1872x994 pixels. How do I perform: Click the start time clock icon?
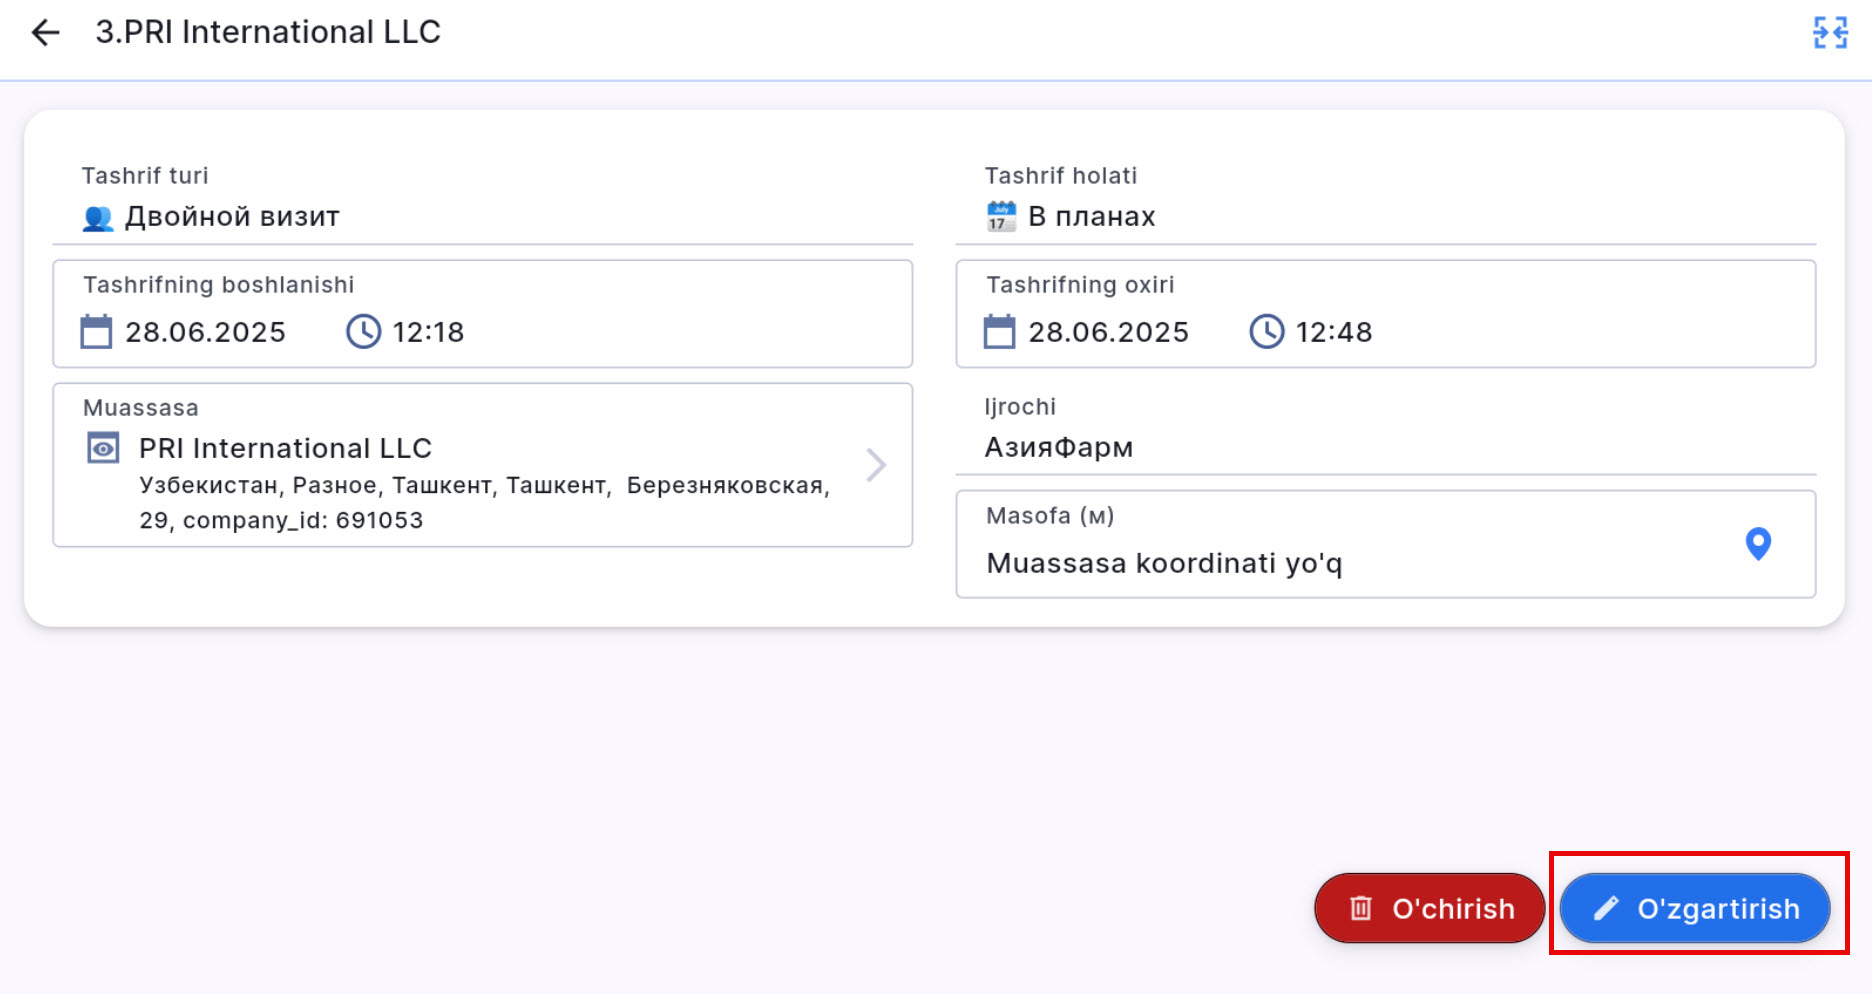coord(364,332)
